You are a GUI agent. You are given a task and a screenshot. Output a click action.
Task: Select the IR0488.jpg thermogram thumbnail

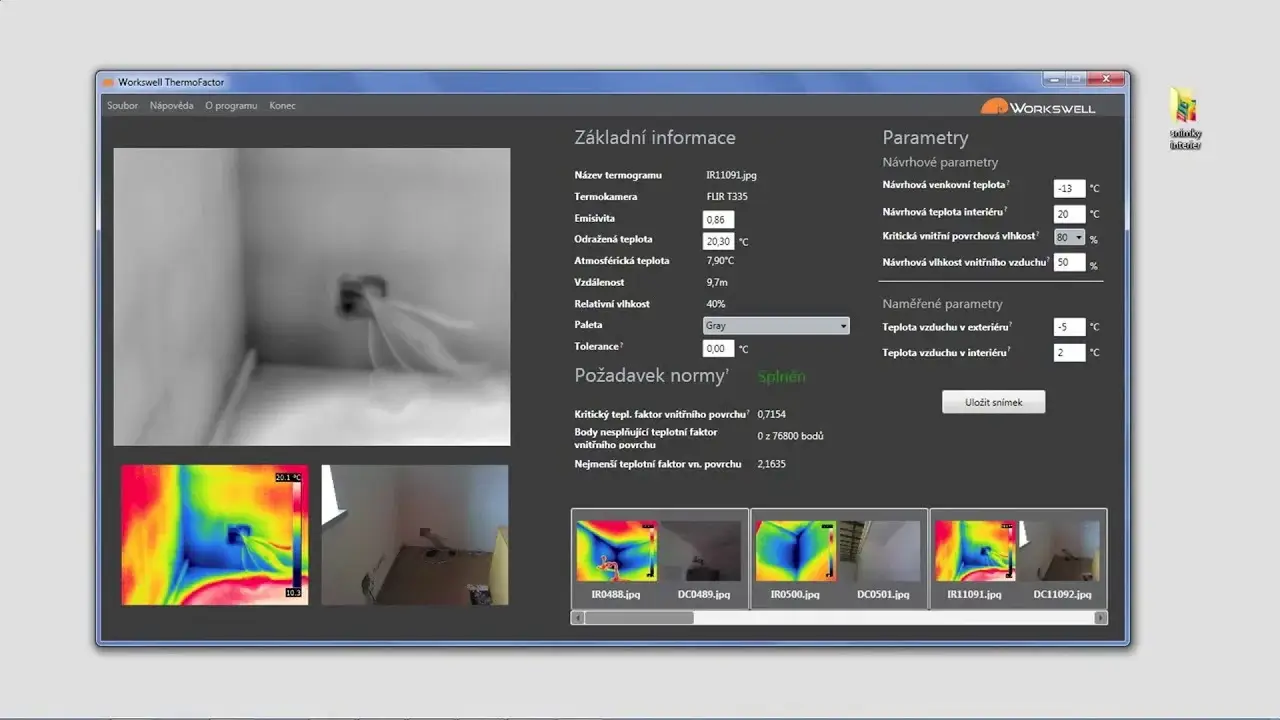pos(616,551)
